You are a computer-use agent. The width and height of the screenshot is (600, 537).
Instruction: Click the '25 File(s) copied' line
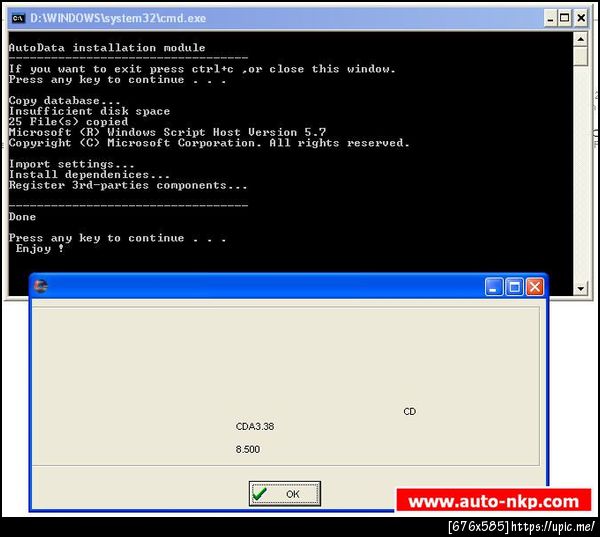(68, 122)
